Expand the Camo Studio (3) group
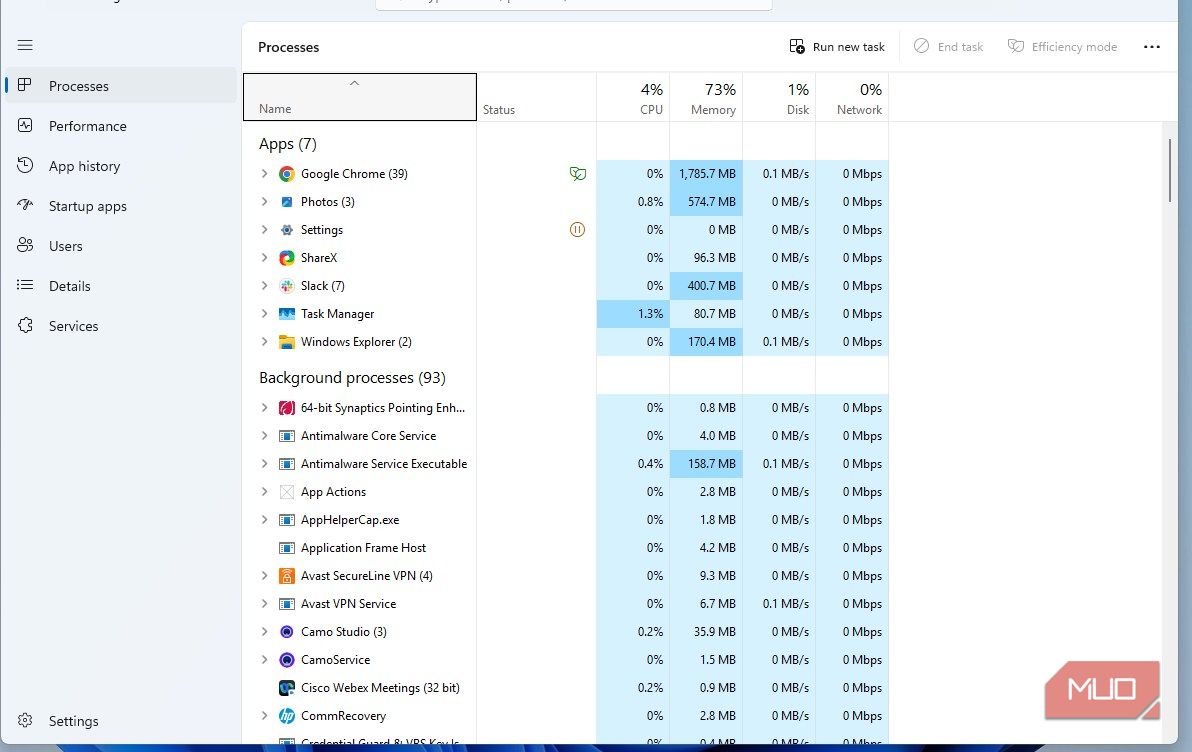 click(x=265, y=632)
